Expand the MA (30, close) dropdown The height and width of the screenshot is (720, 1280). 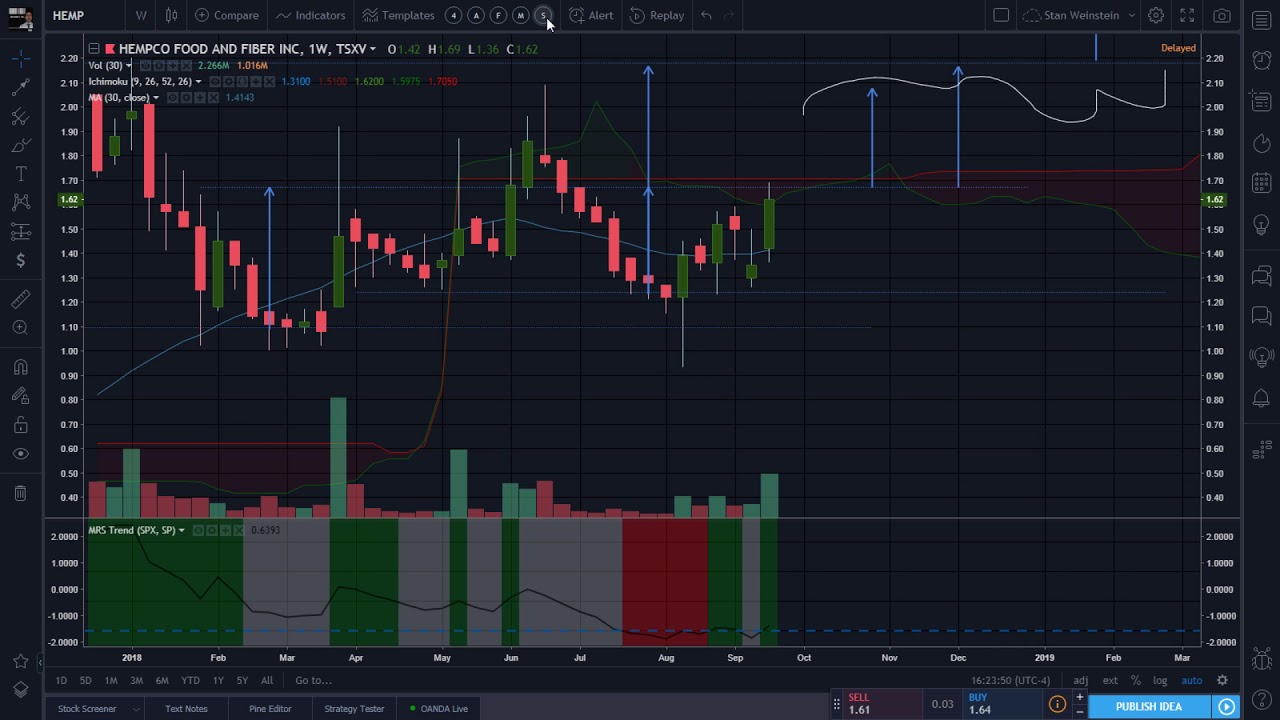click(156, 98)
